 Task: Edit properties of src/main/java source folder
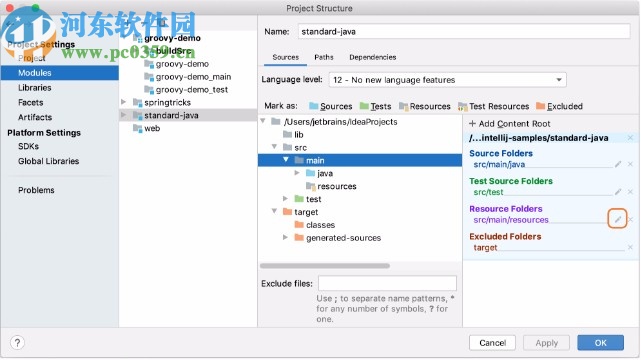pyautogui.click(x=618, y=164)
